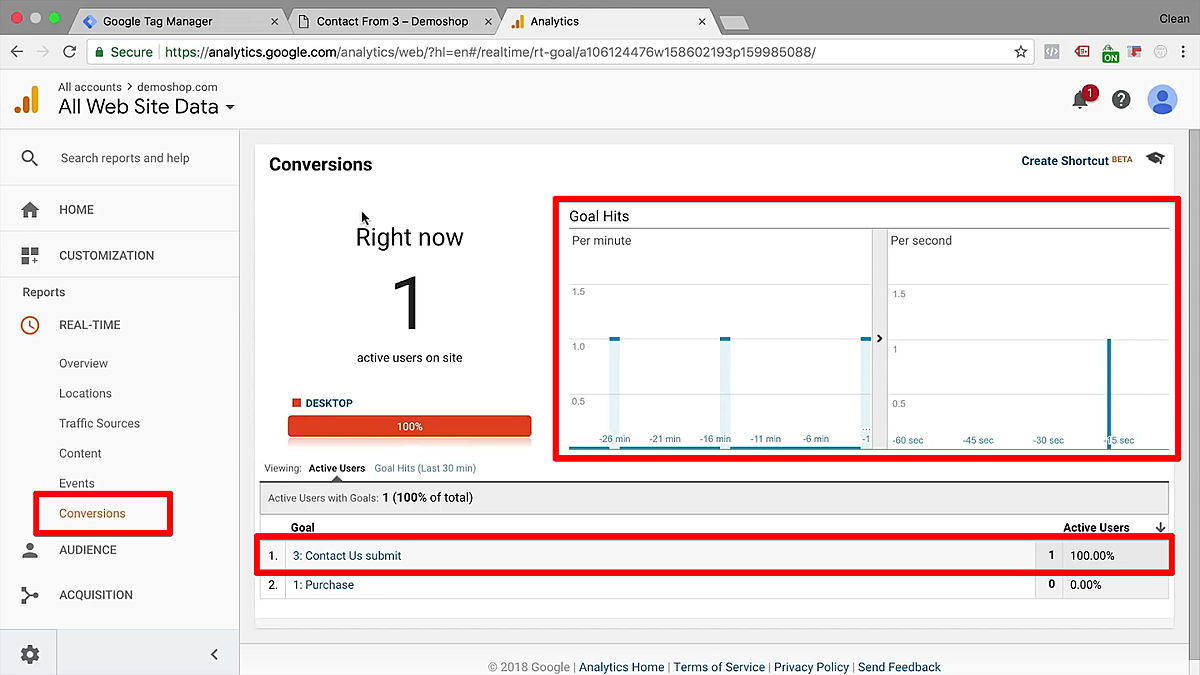Click the All accounts breadcrumb
Image resolution: width=1200 pixels, height=675 pixels.
click(90, 87)
